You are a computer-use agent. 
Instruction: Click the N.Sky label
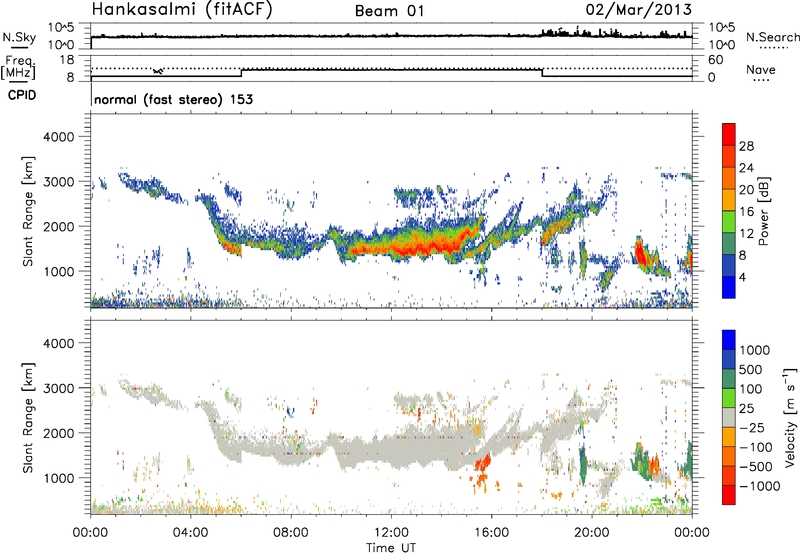pos(19,37)
